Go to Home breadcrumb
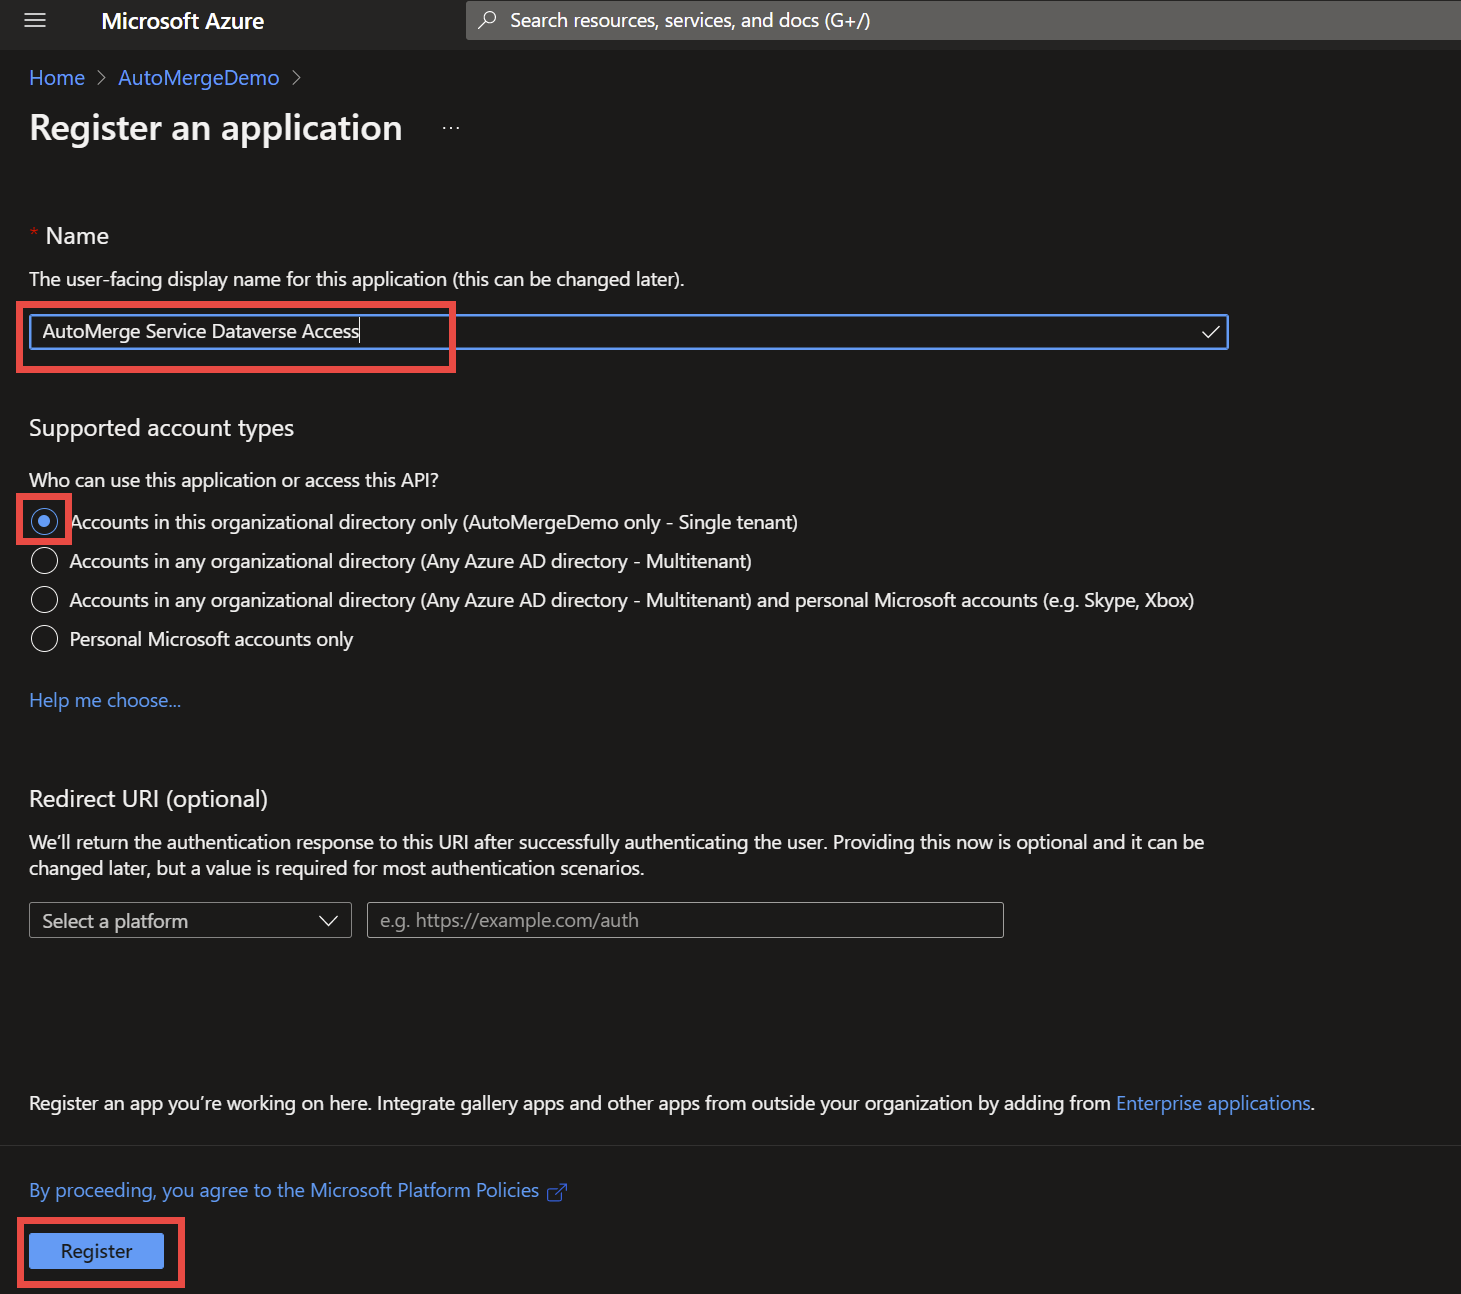The width and height of the screenshot is (1461, 1294). click(x=57, y=78)
